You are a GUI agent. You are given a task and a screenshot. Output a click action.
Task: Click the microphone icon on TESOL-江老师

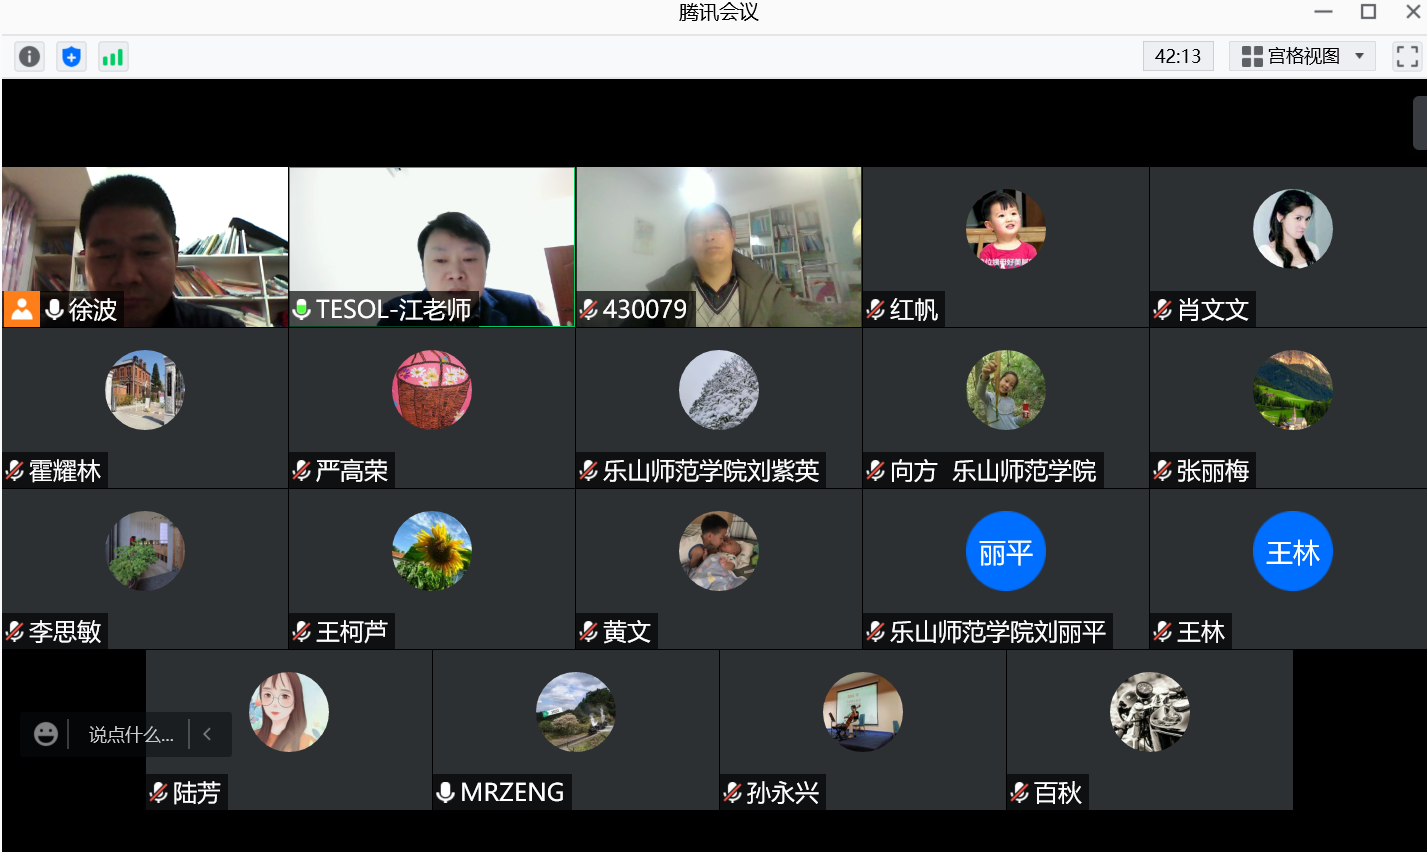pyautogui.click(x=302, y=310)
